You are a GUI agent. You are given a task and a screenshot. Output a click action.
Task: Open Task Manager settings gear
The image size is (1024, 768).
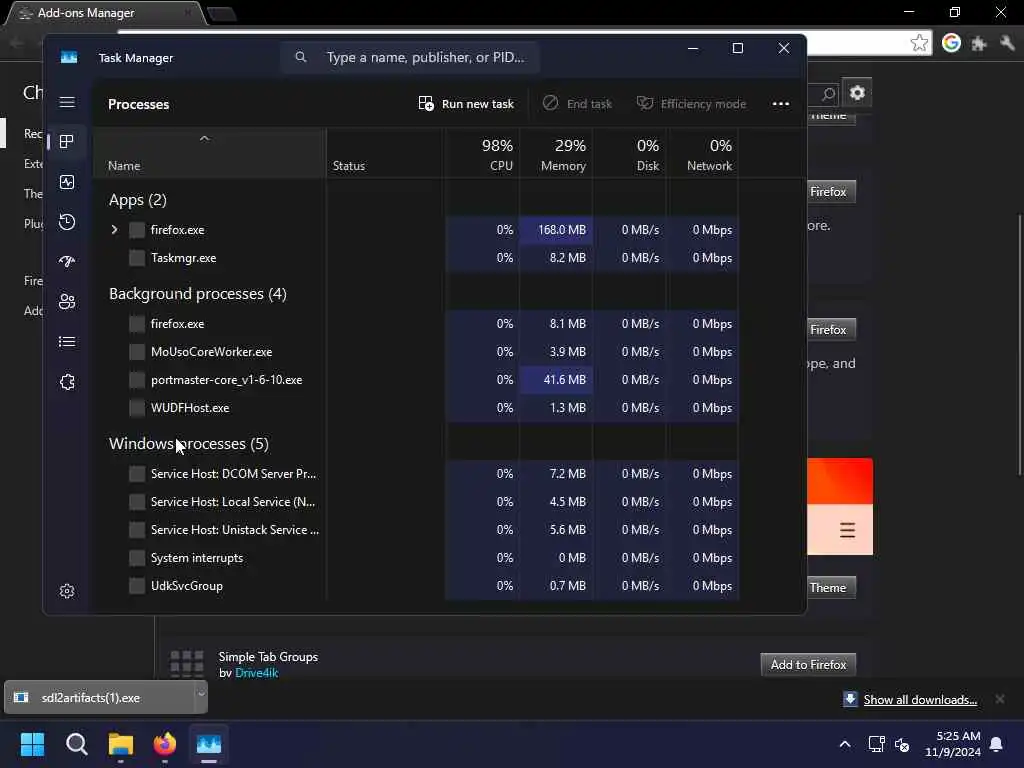click(x=67, y=592)
